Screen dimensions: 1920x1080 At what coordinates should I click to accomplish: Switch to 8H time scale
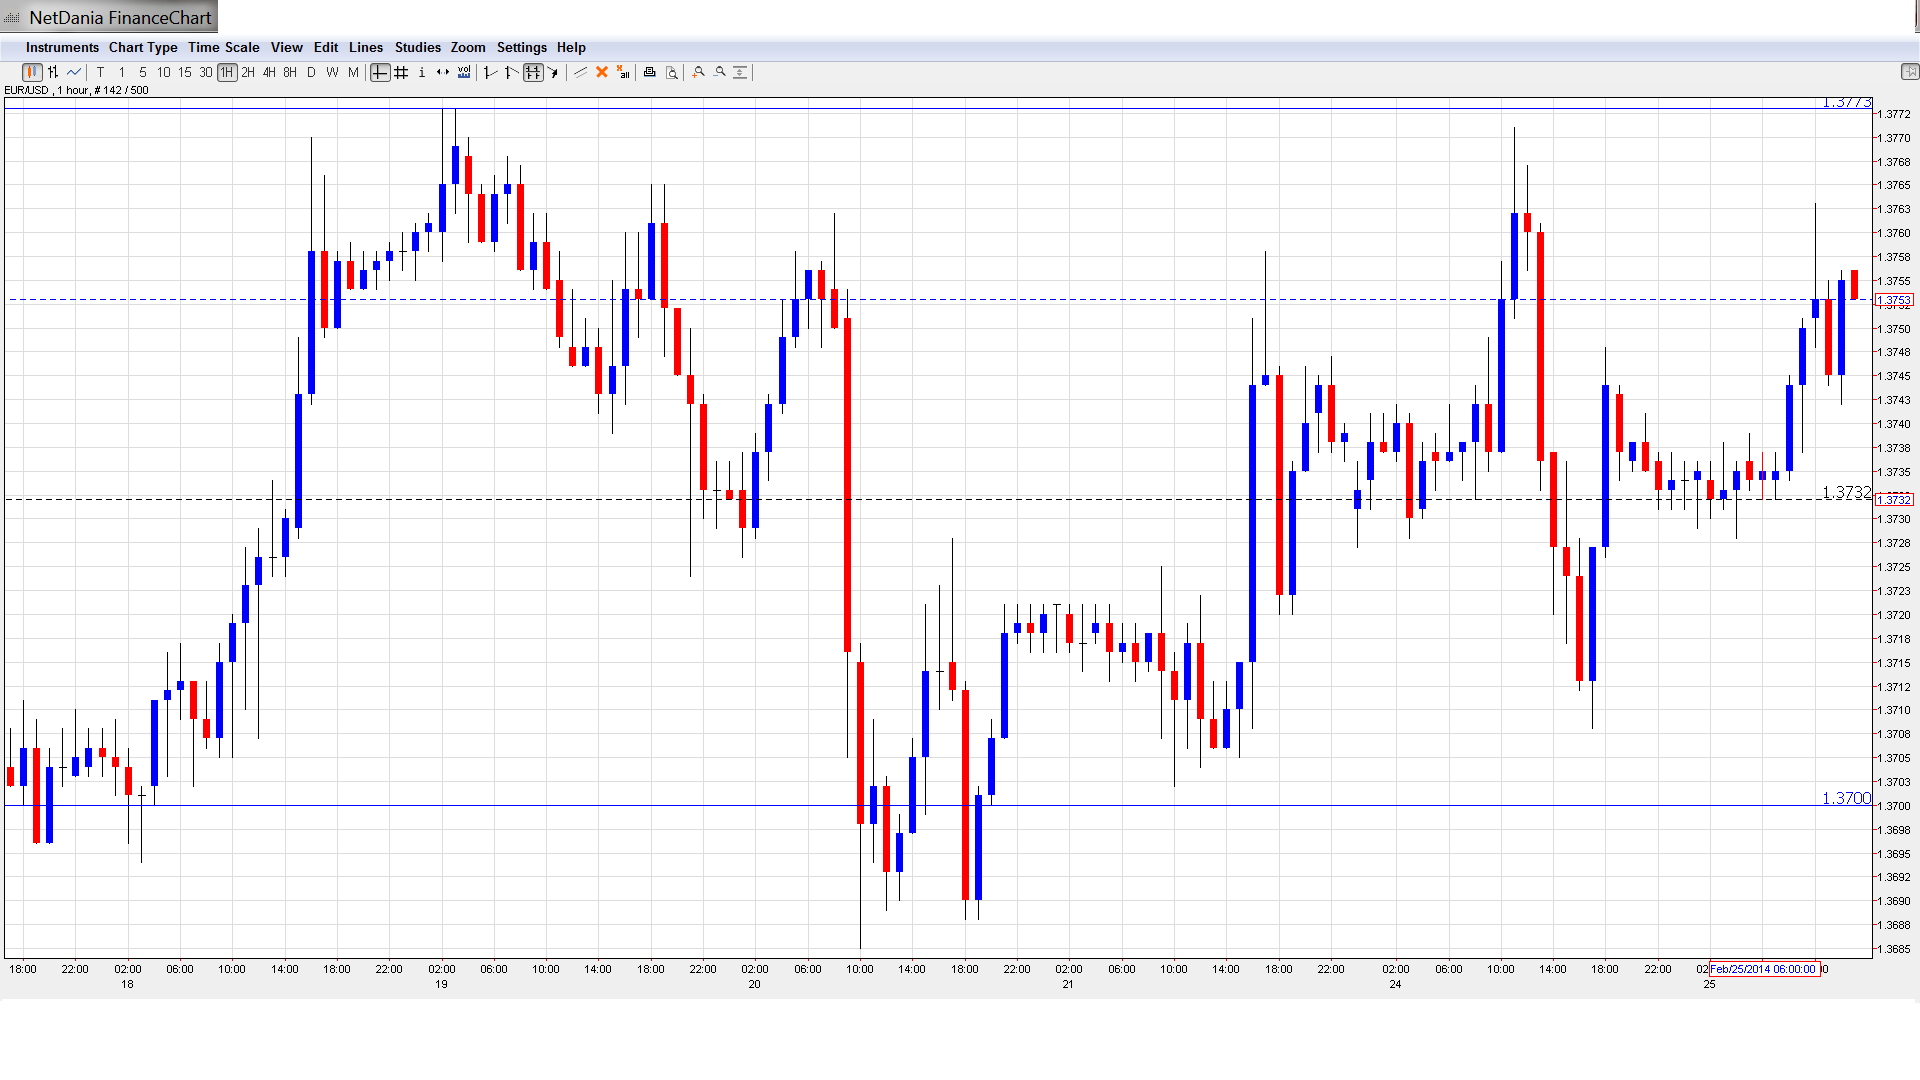pyautogui.click(x=290, y=72)
